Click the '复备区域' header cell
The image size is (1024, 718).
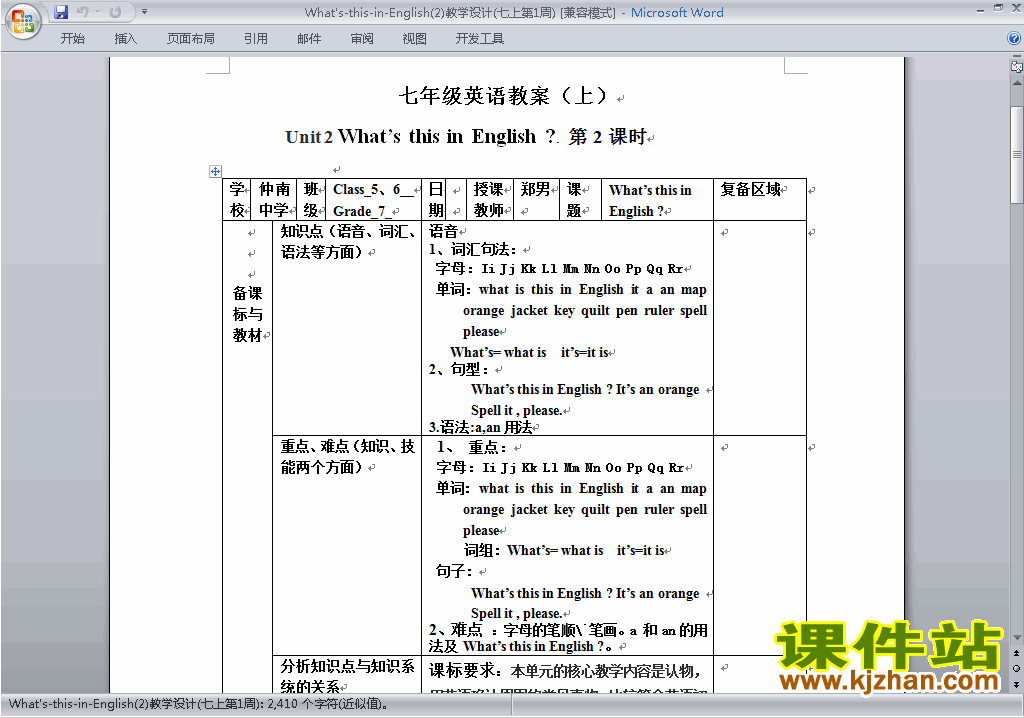pyautogui.click(x=760, y=199)
